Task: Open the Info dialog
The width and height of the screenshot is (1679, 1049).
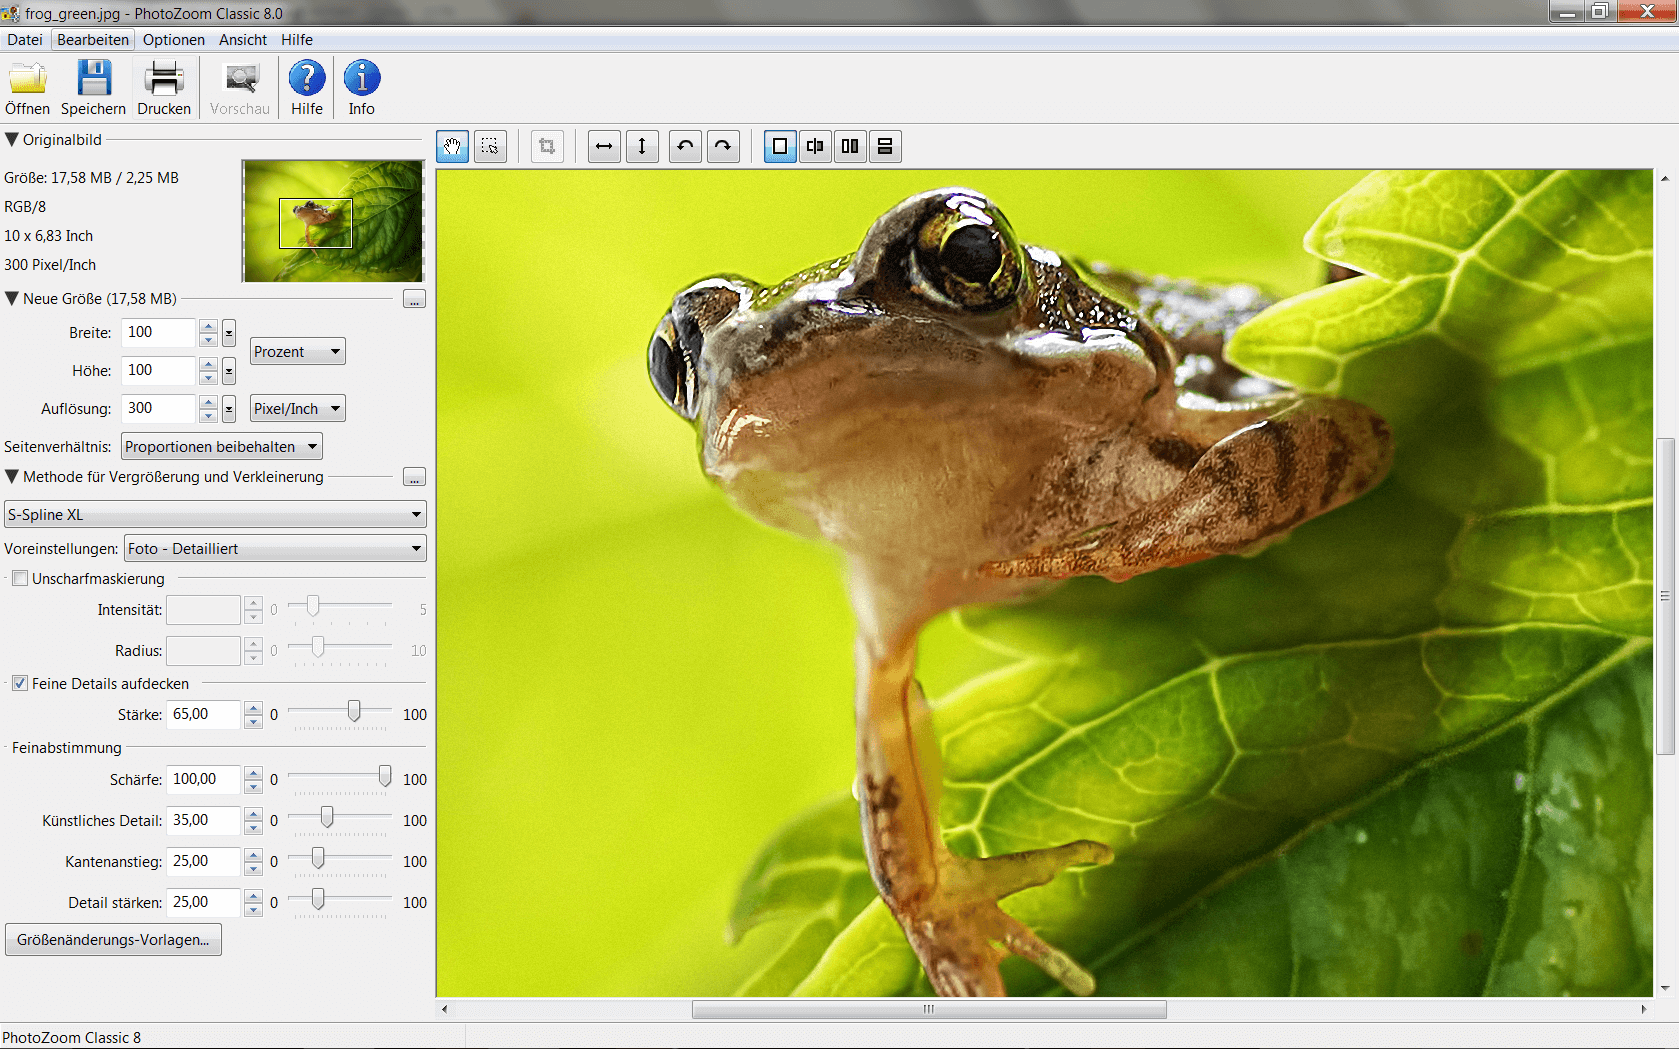Action: pos(361,86)
